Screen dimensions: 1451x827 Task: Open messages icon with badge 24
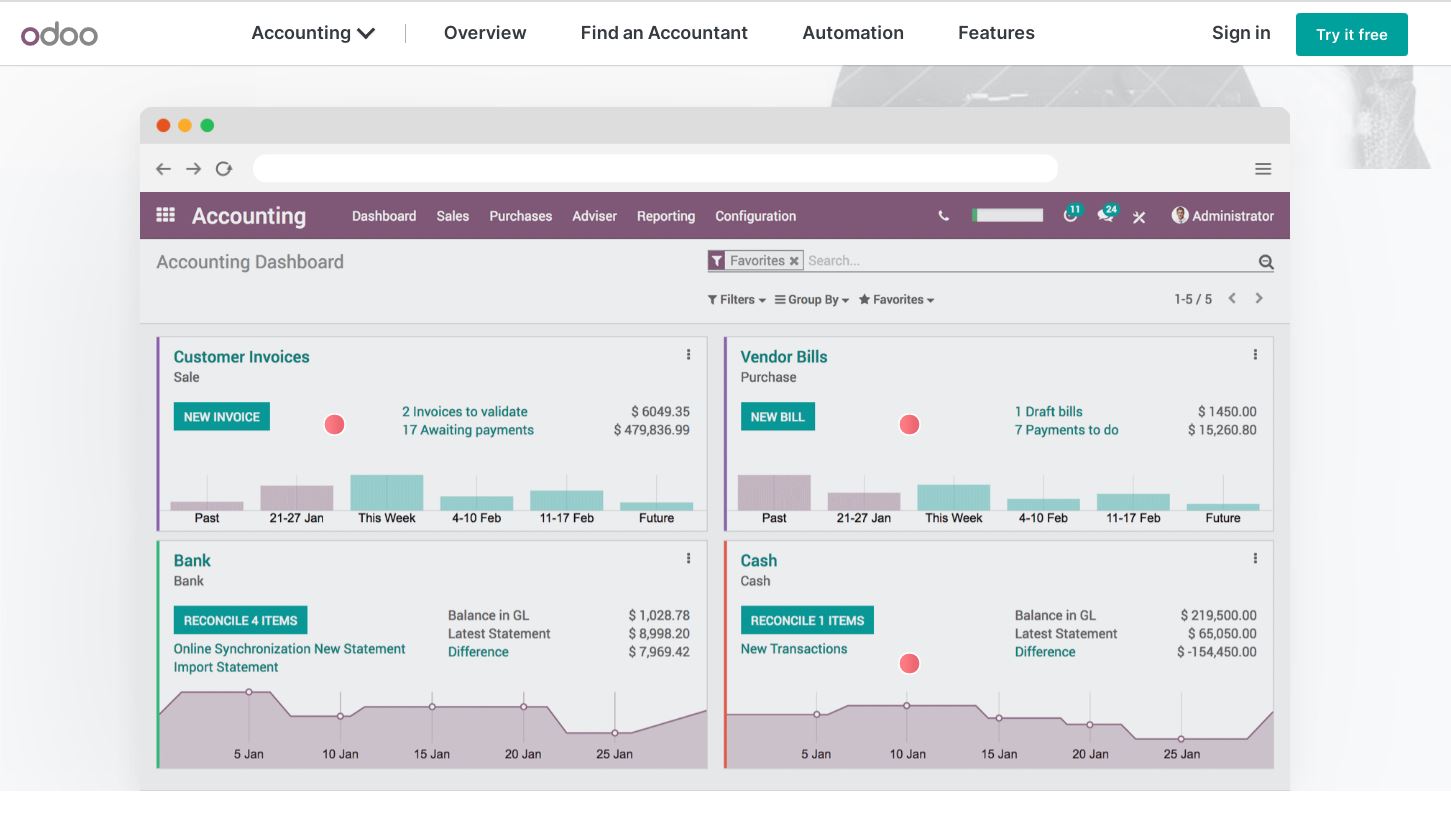(1107, 214)
